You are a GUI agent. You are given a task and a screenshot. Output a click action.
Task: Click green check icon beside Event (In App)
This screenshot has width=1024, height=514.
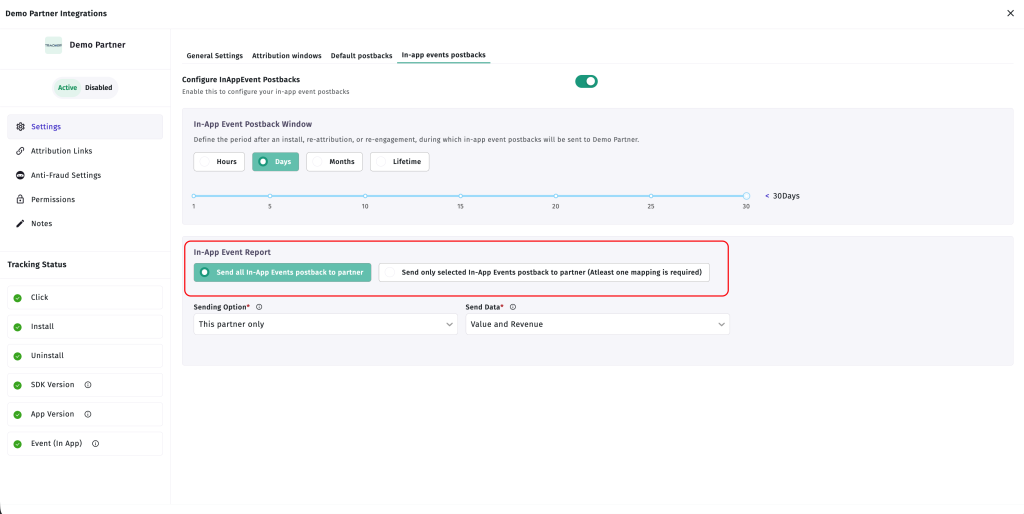[18, 444]
